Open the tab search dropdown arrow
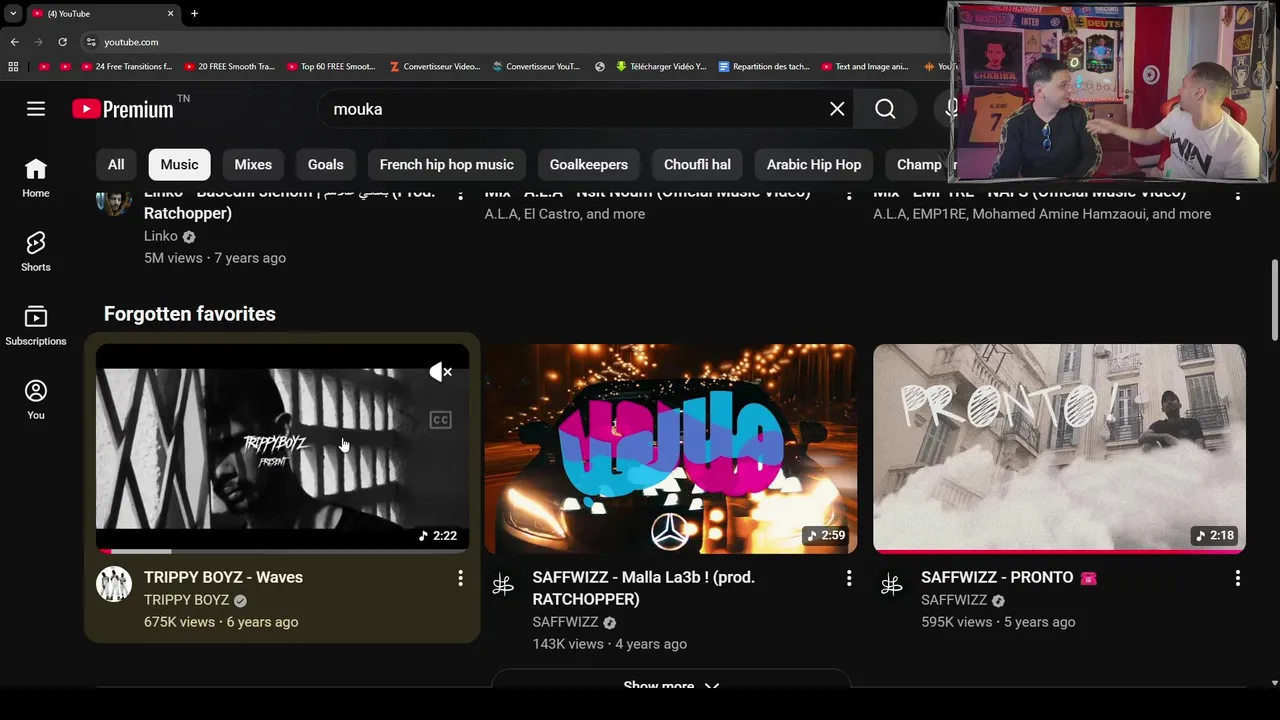This screenshot has width=1280, height=720. click(x=13, y=13)
